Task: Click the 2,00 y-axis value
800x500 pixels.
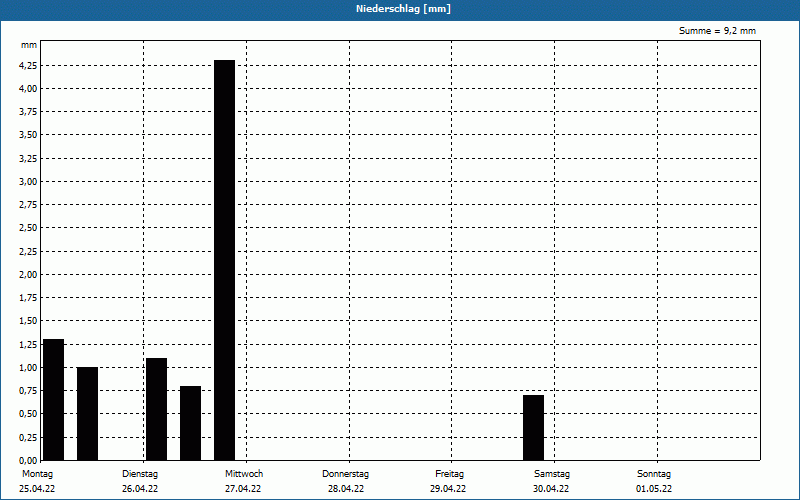Action: pos(28,274)
